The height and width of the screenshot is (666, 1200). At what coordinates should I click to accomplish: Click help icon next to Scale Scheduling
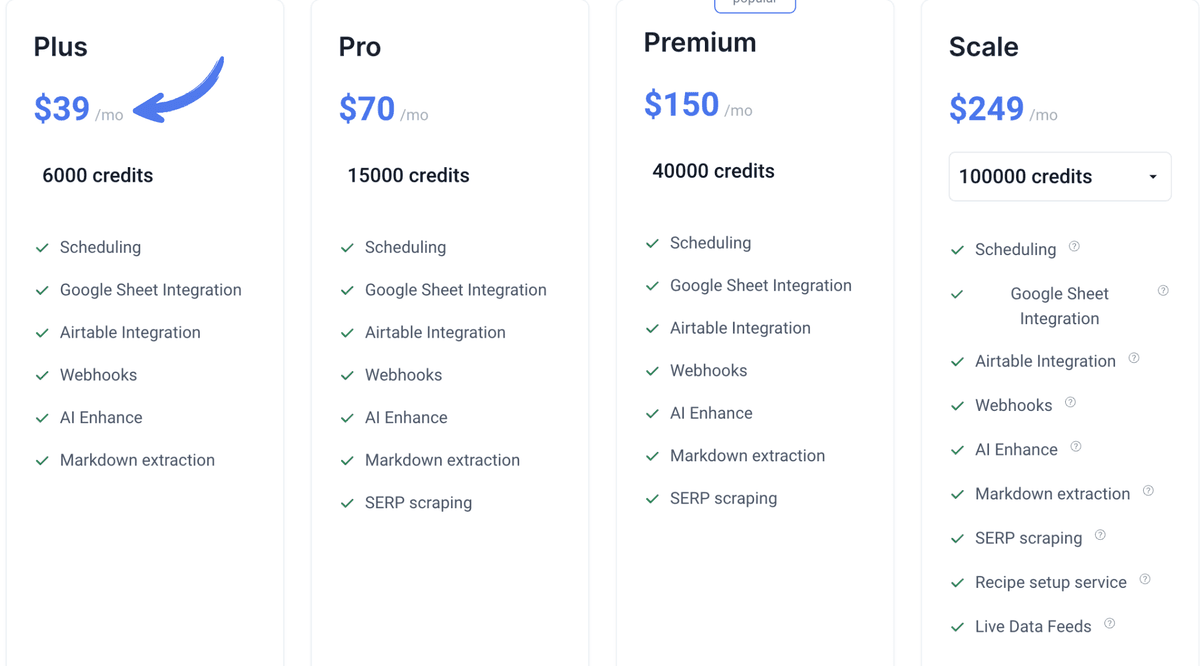1074,247
